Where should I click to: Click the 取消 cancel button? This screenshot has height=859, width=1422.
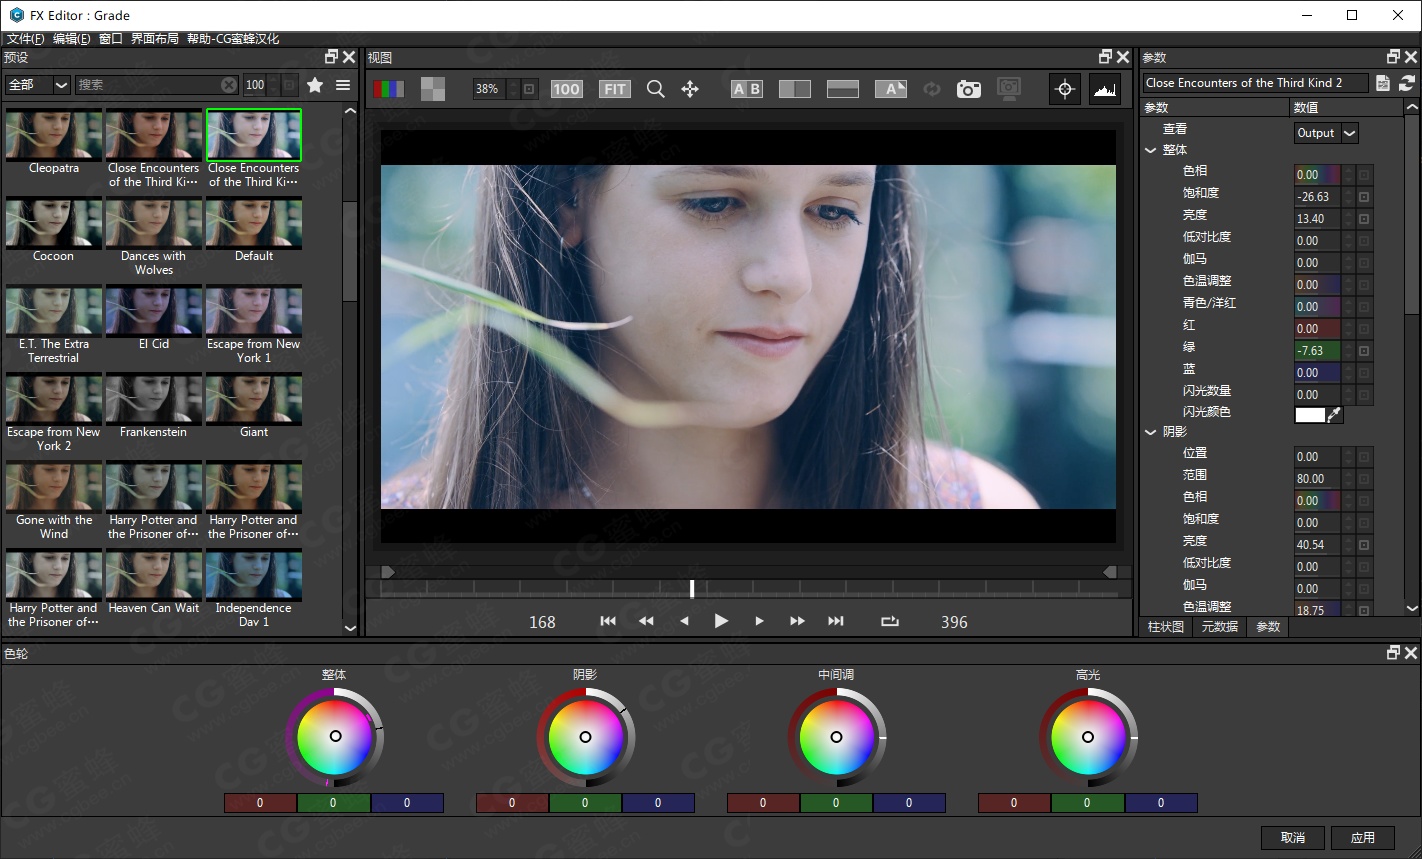[x=1293, y=837]
